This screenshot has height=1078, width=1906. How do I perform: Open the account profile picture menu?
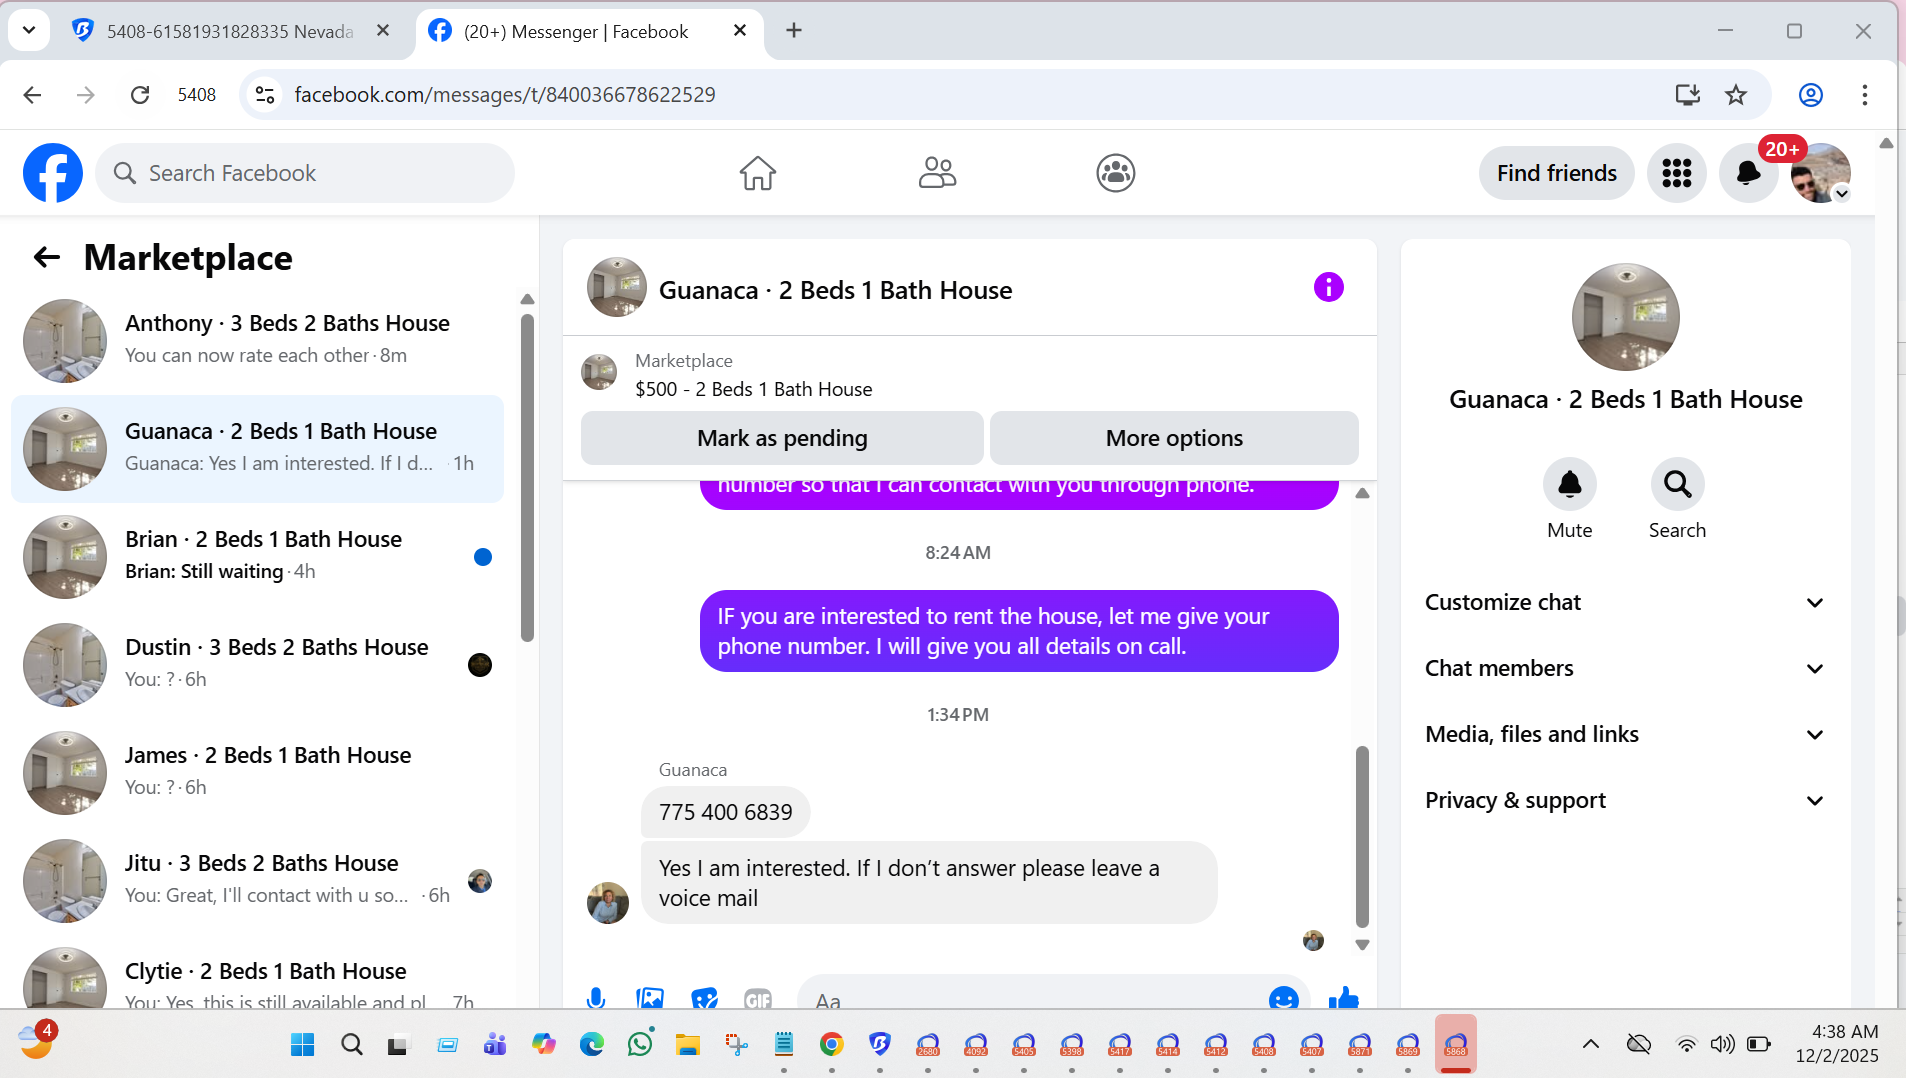pos(1820,173)
